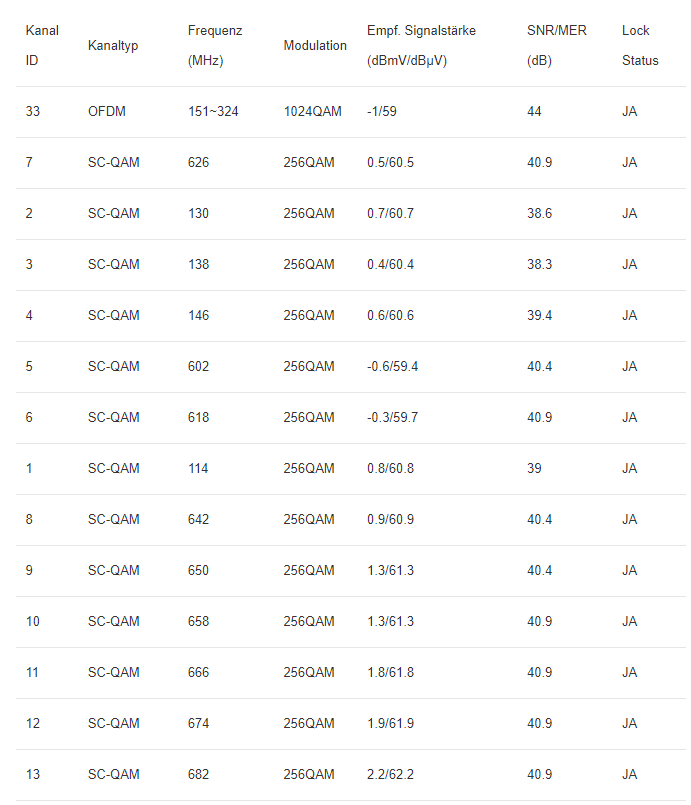Click the signal strength 2.2/62.2 cell

(390, 774)
